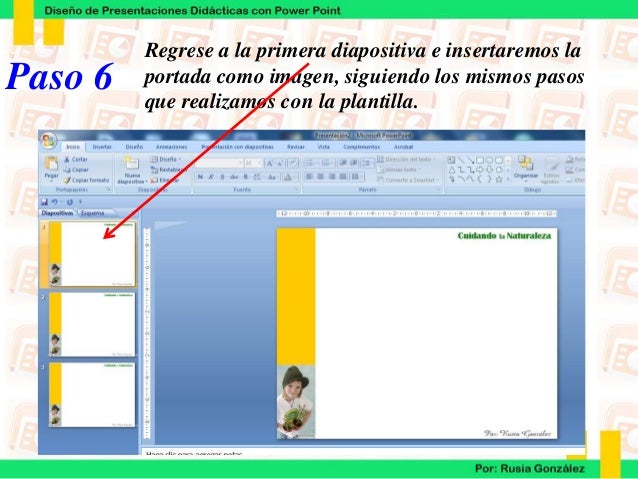Click Dirección del texto button
638x479 pixels.
(x=406, y=159)
